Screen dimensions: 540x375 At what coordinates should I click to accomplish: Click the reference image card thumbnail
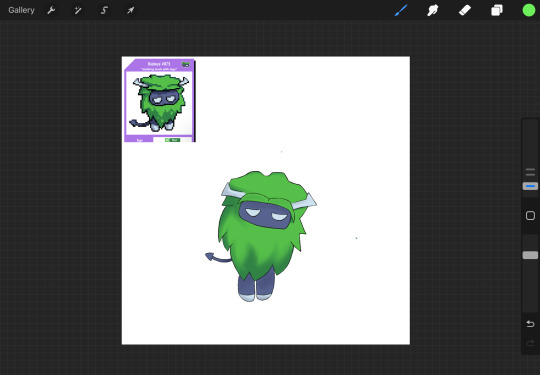(x=160, y=100)
